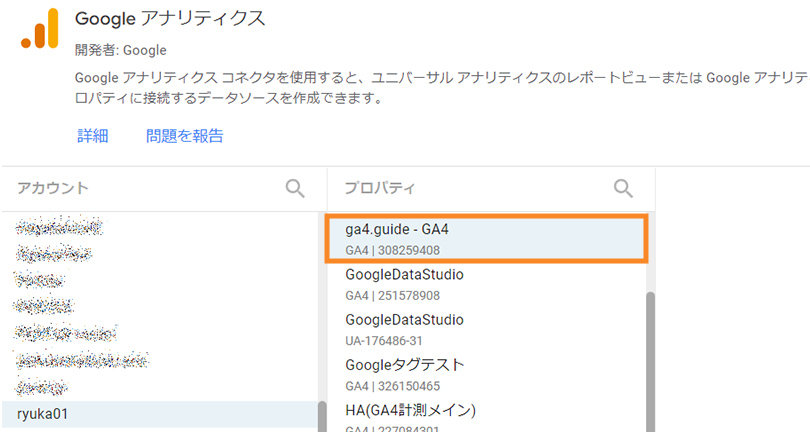Click the property list scrollbar
Viewport: 810px width, 432px height.
(x=650, y=362)
